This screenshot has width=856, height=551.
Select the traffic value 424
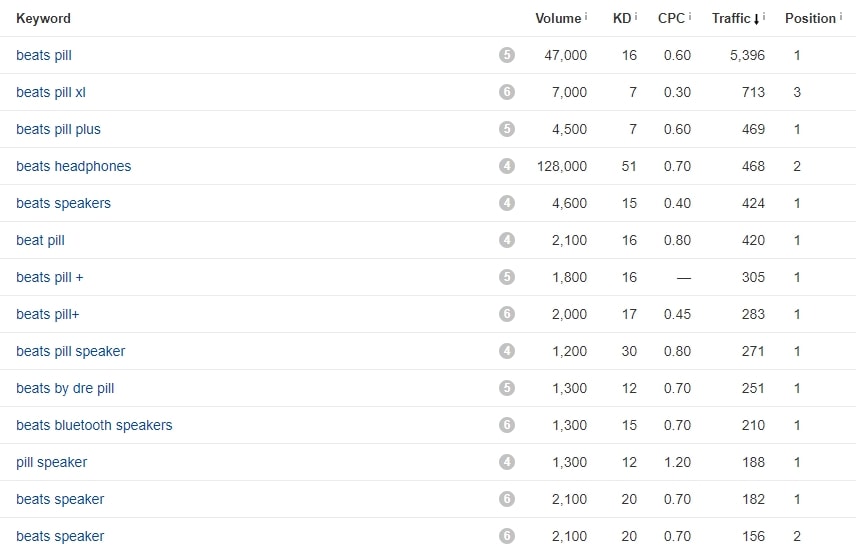click(753, 203)
